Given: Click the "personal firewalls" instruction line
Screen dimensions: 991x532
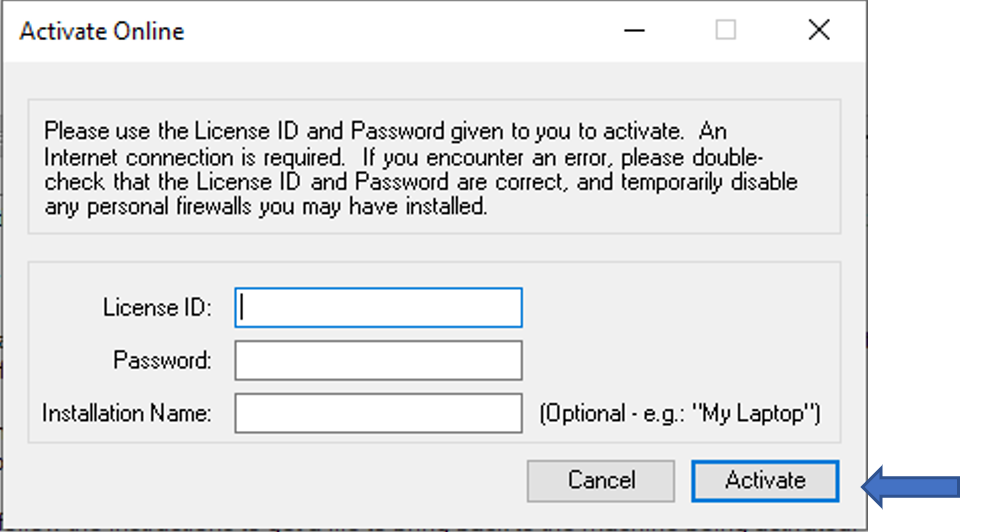Looking at the screenshot, I should coord(265,209).
